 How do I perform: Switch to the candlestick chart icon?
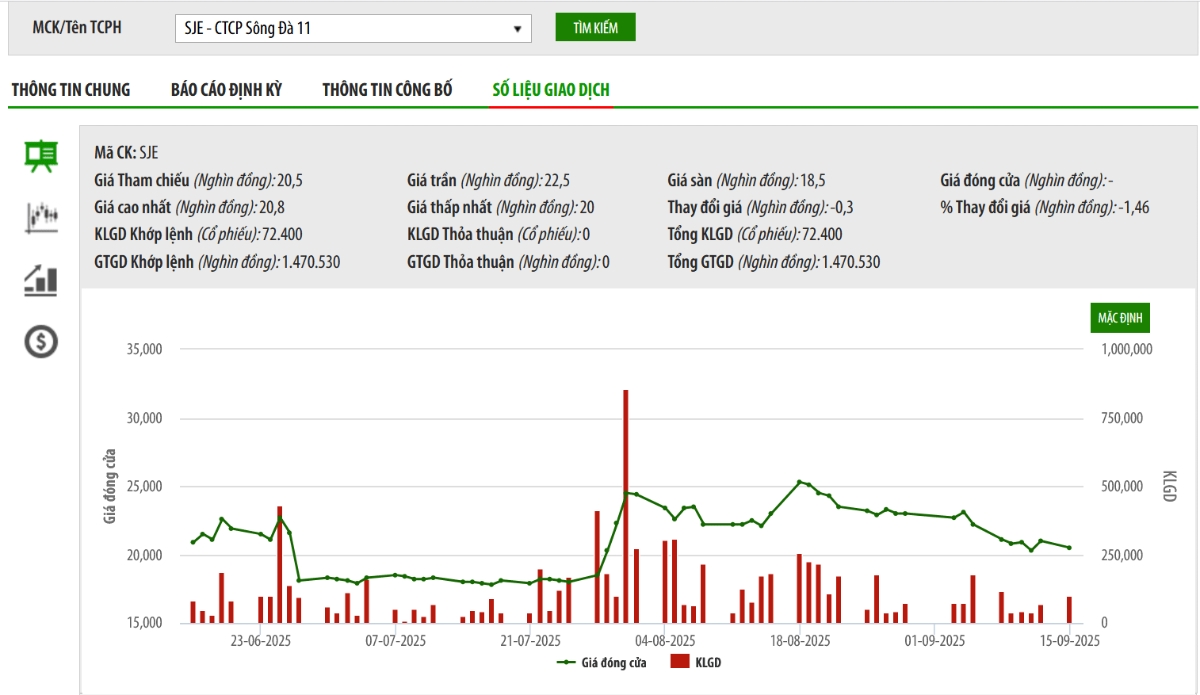pos(41,217)
